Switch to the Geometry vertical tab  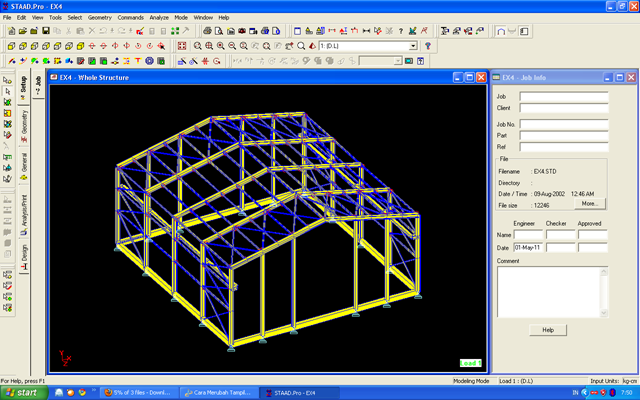pyautogui.click(x=24, y=126)
